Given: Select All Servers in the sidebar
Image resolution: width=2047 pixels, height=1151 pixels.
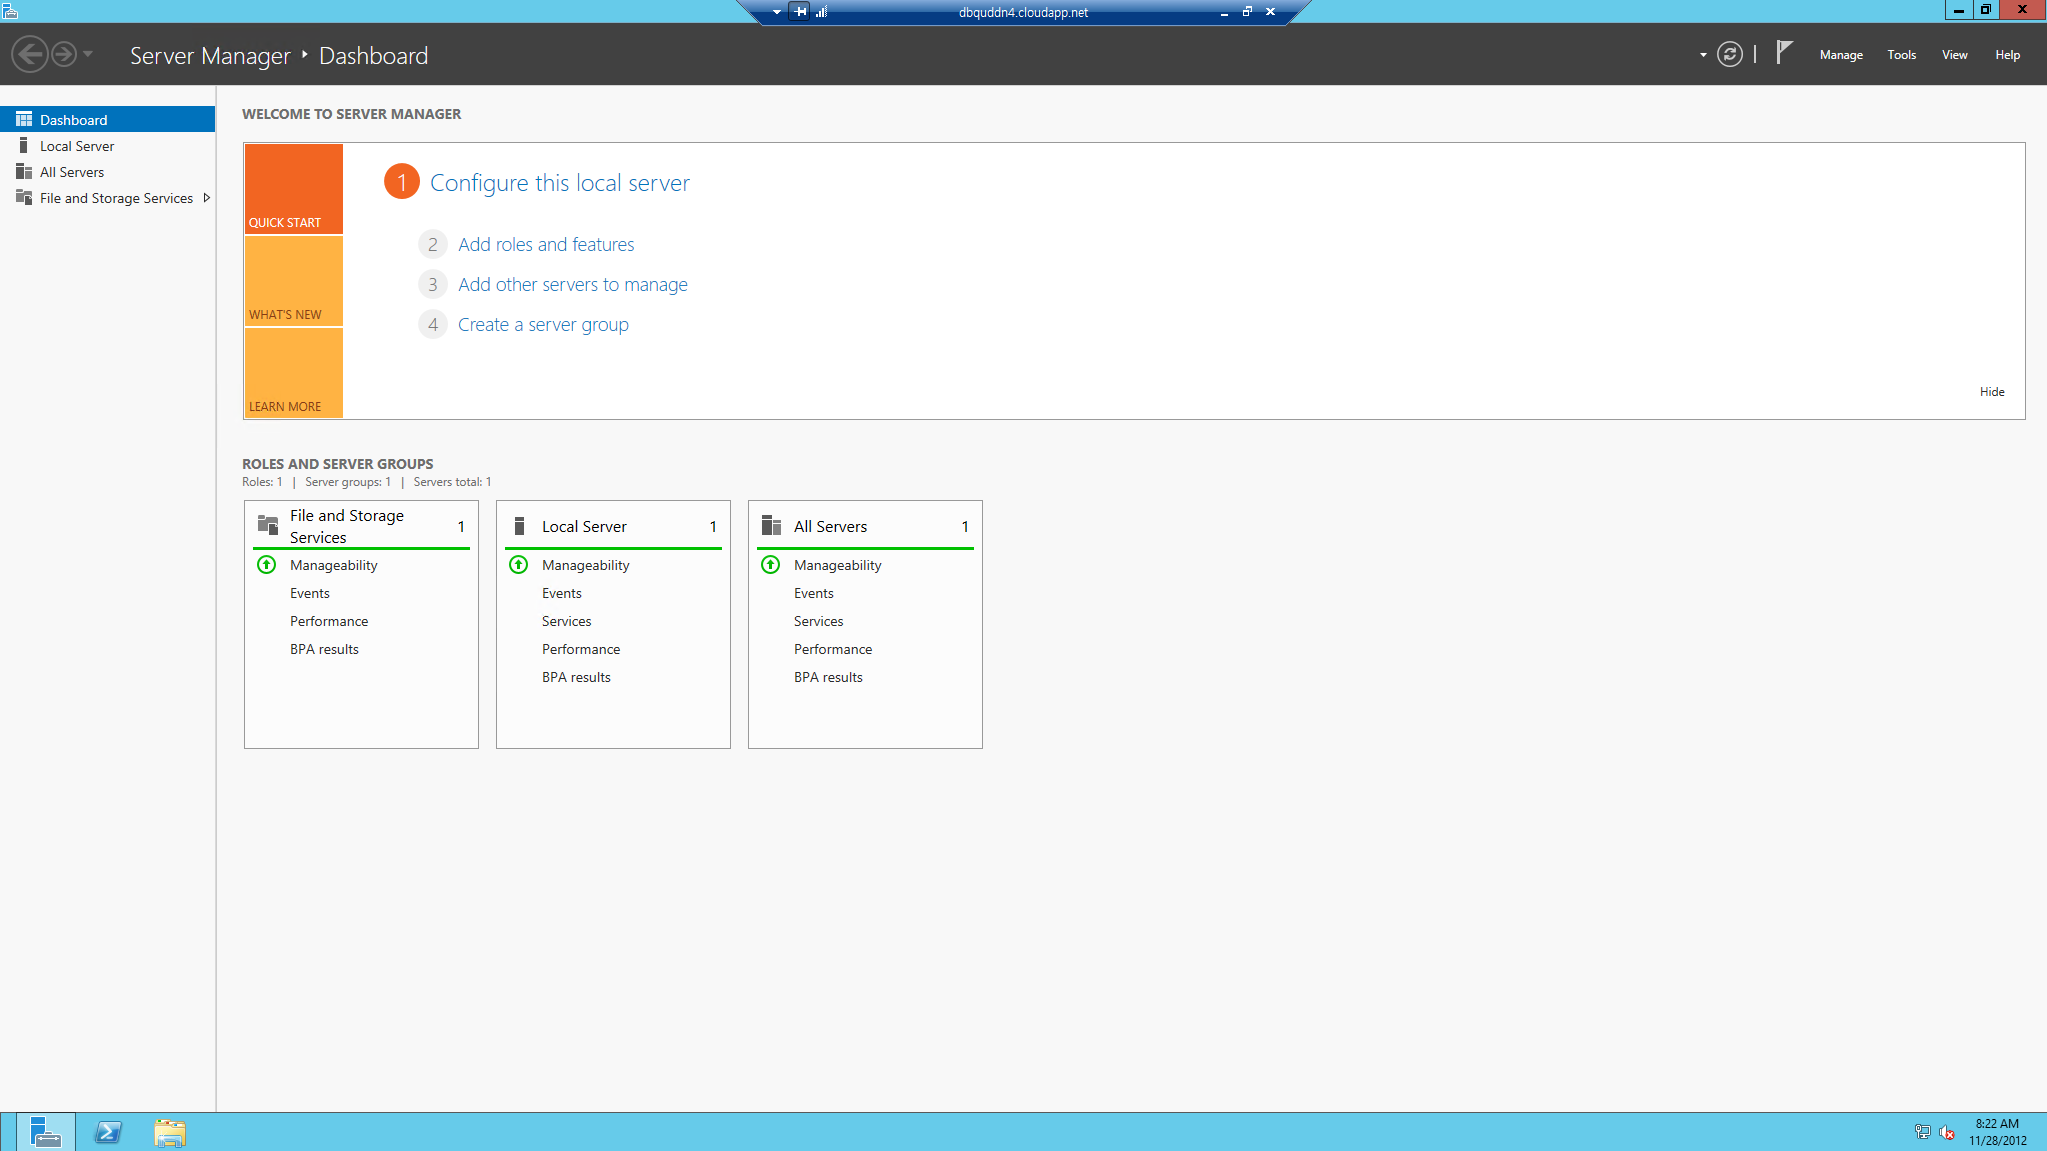Looking at the screenshot, I should click(108, 172).
